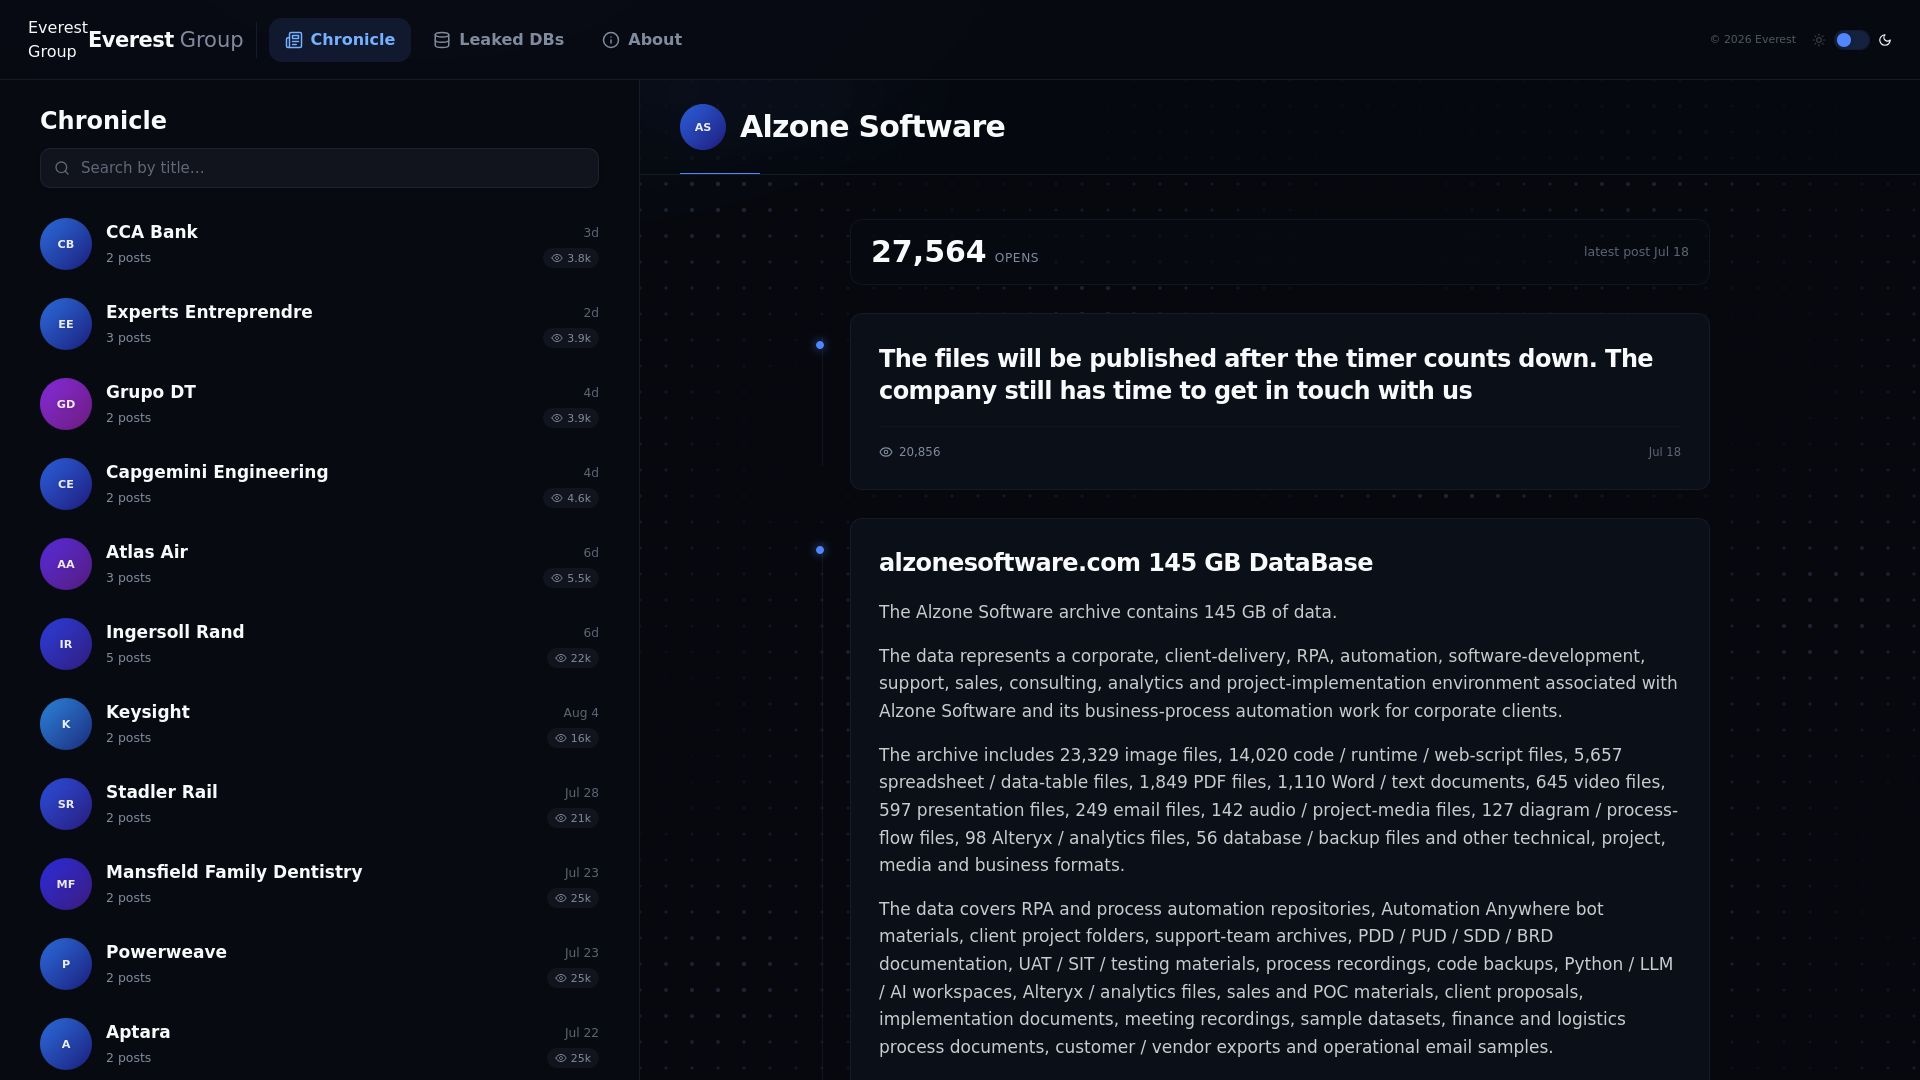Click the CE avatar circle
The height and width of the screenshot is (1080, 1920).
coord(66,484)
